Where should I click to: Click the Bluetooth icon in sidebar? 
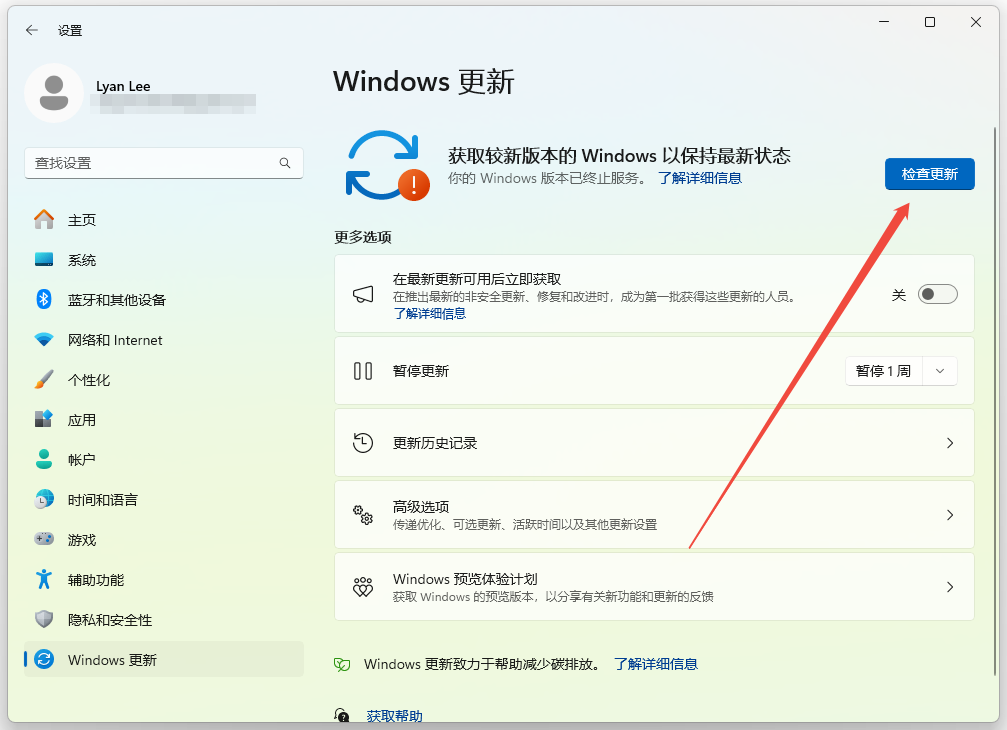coord(44,299)
